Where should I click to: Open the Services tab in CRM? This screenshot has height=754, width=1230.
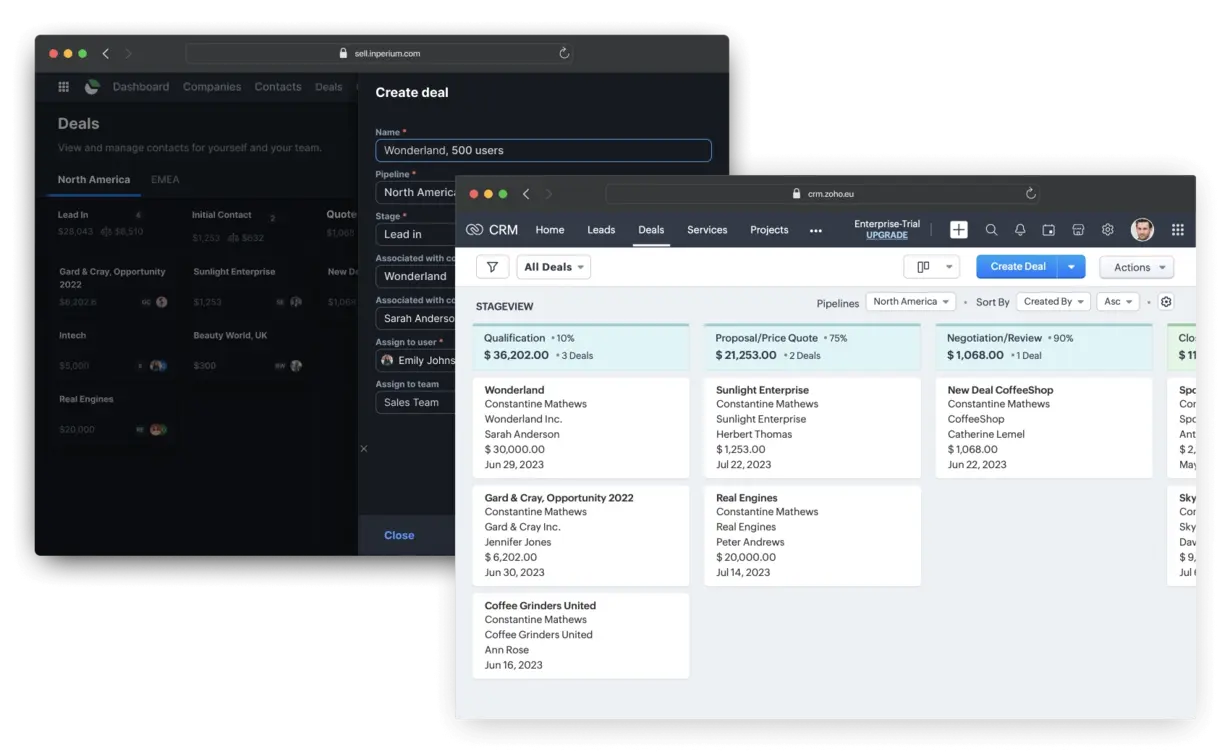(707, 230)
